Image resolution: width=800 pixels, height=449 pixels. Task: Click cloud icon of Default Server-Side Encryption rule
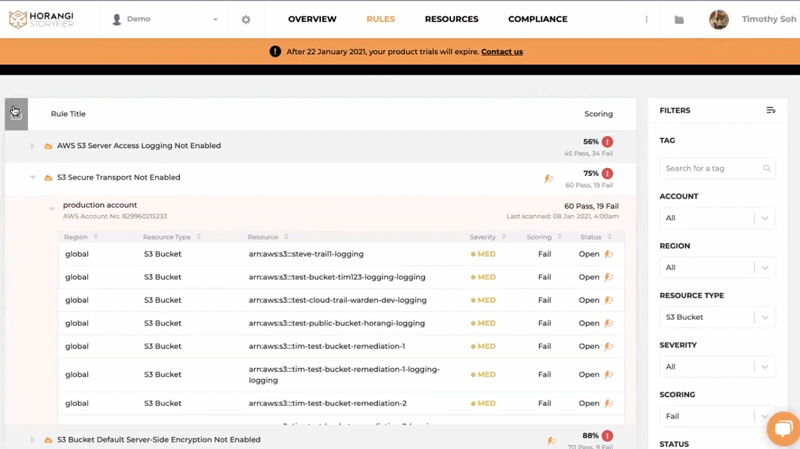48,440
